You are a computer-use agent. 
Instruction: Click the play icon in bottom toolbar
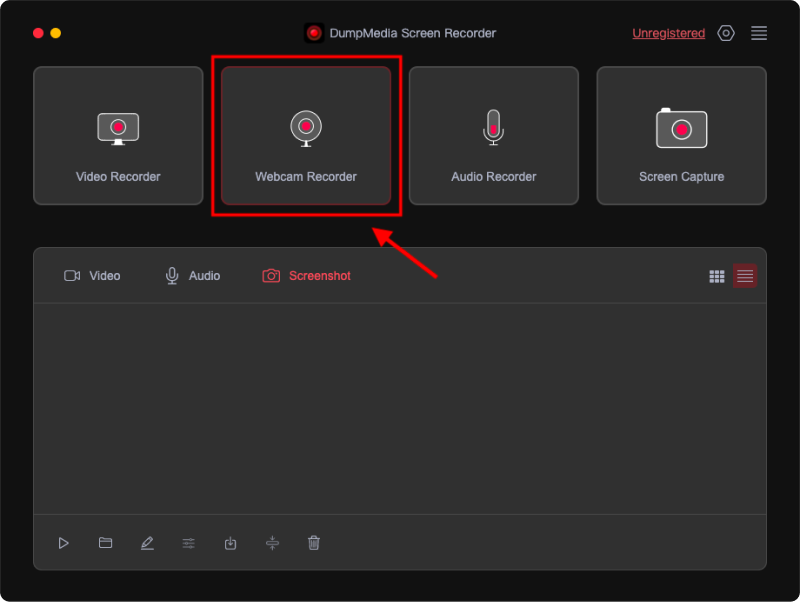pyautogui.click(x=63, y=543)
